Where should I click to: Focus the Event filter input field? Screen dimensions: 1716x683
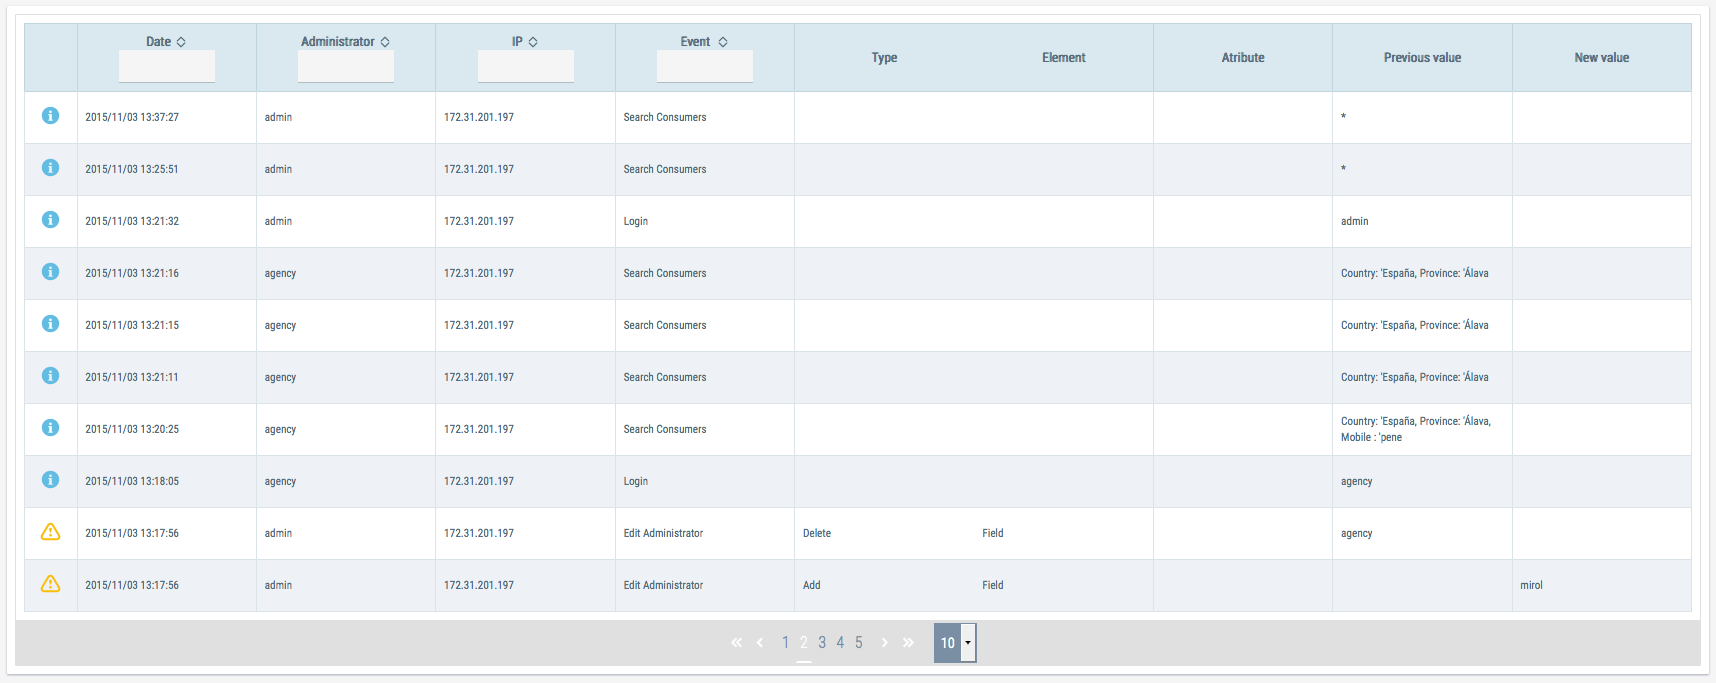tap(705, 67)
